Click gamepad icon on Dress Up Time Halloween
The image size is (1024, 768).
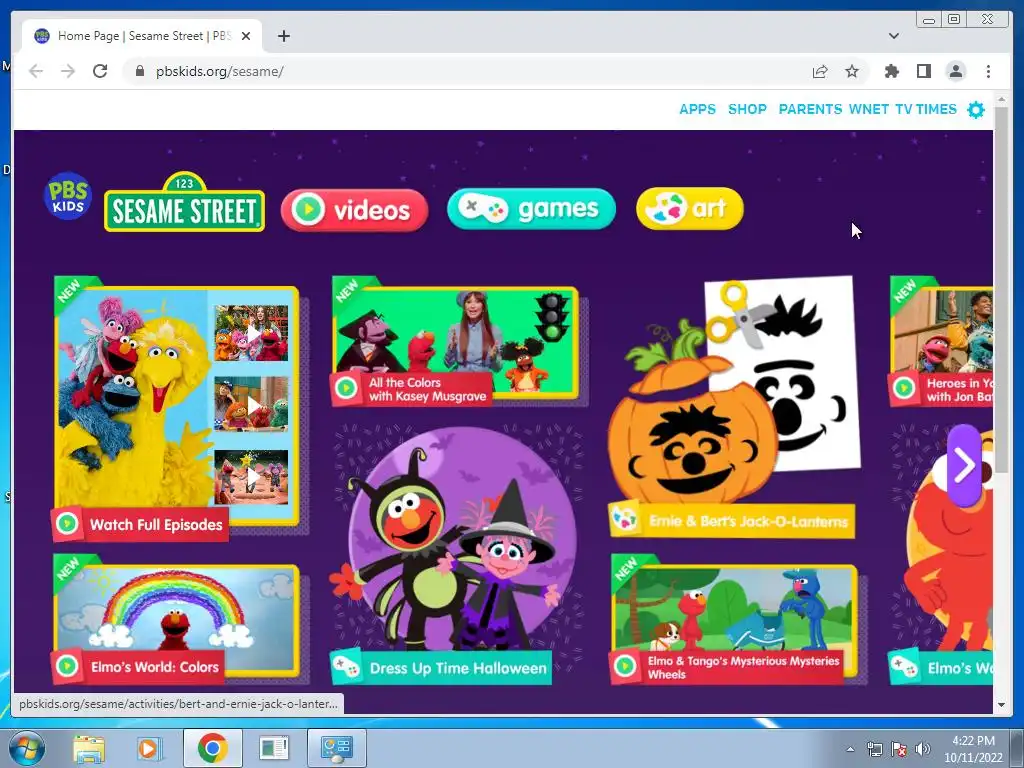346,667
